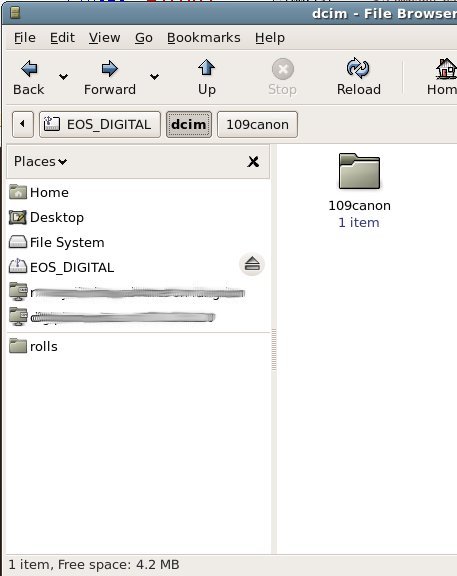Click the Forward arrow icon
This screenshot has height=576, width=457.
pyautogui.click(x=109, y=69)
